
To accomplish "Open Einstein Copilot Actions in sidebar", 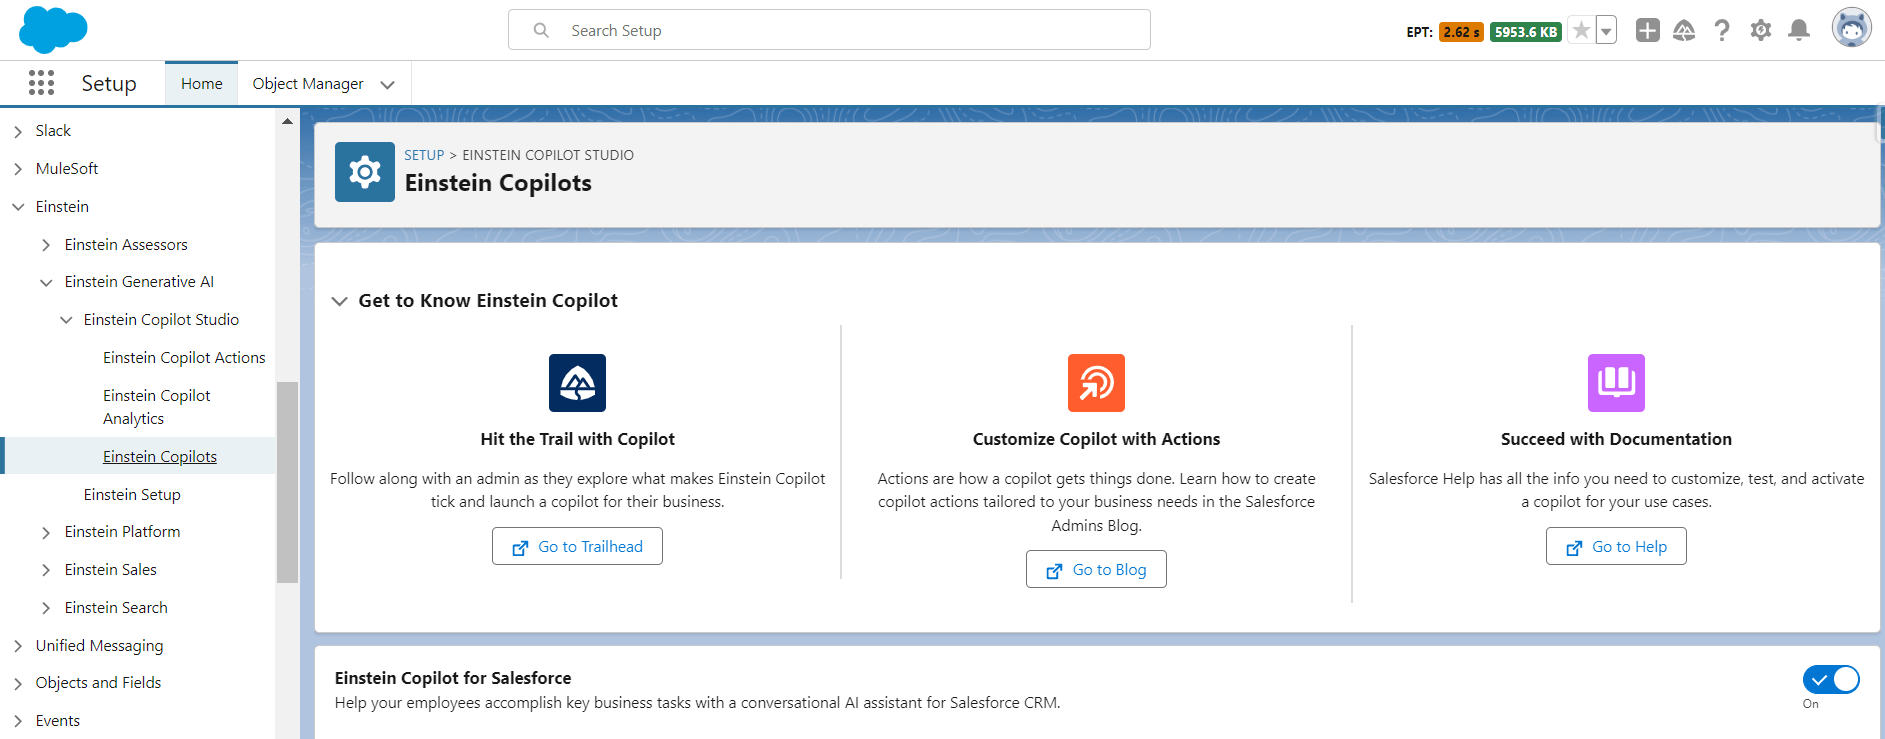I will click(184, 358).
